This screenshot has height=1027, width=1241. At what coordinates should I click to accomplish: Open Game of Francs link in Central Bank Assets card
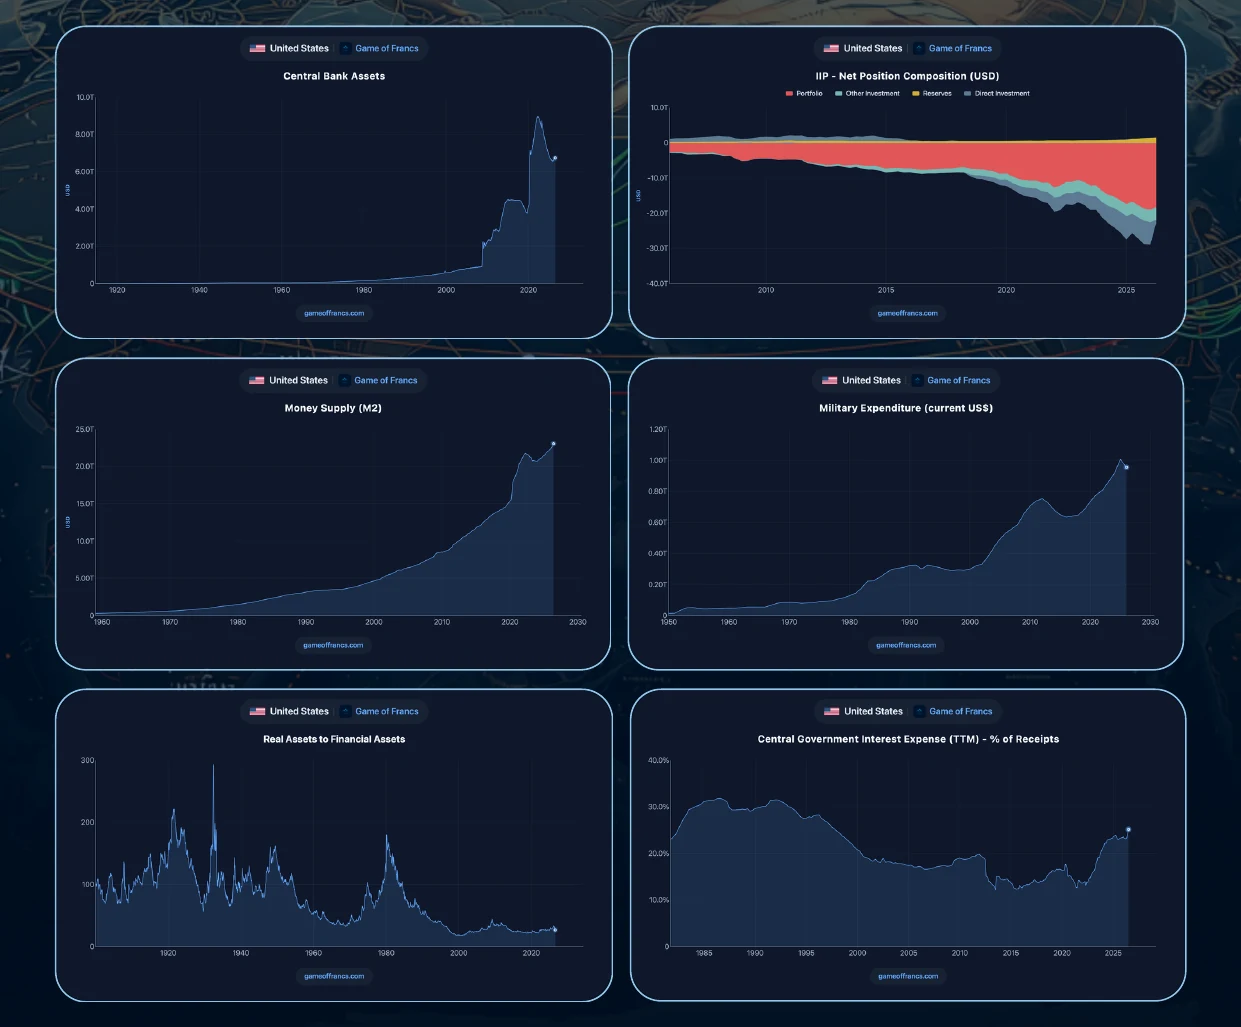[387, 48]
